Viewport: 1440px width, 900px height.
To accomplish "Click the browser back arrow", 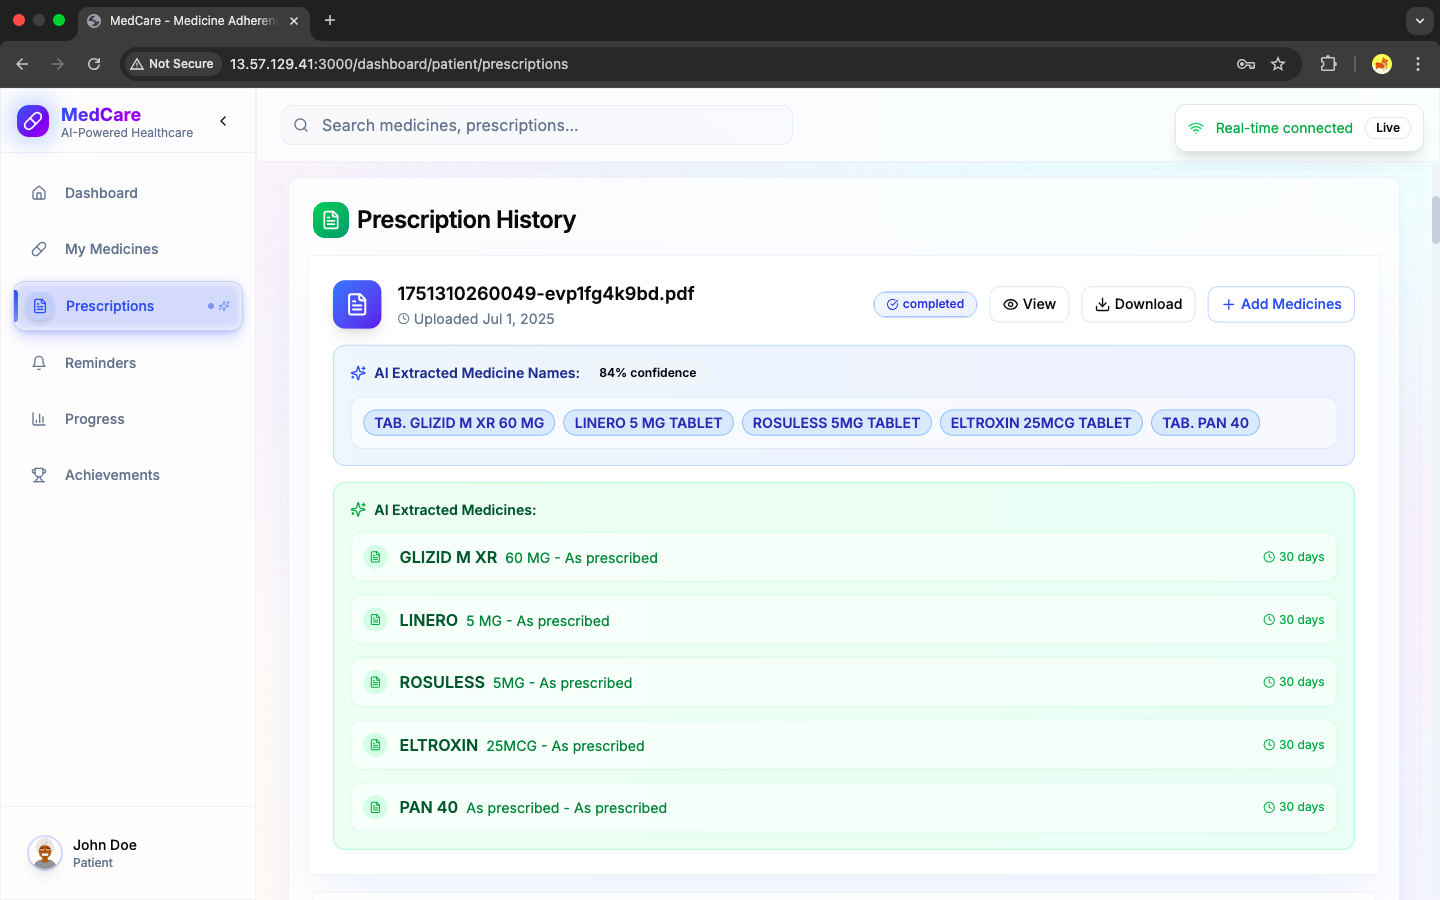I will click(22, 64).
